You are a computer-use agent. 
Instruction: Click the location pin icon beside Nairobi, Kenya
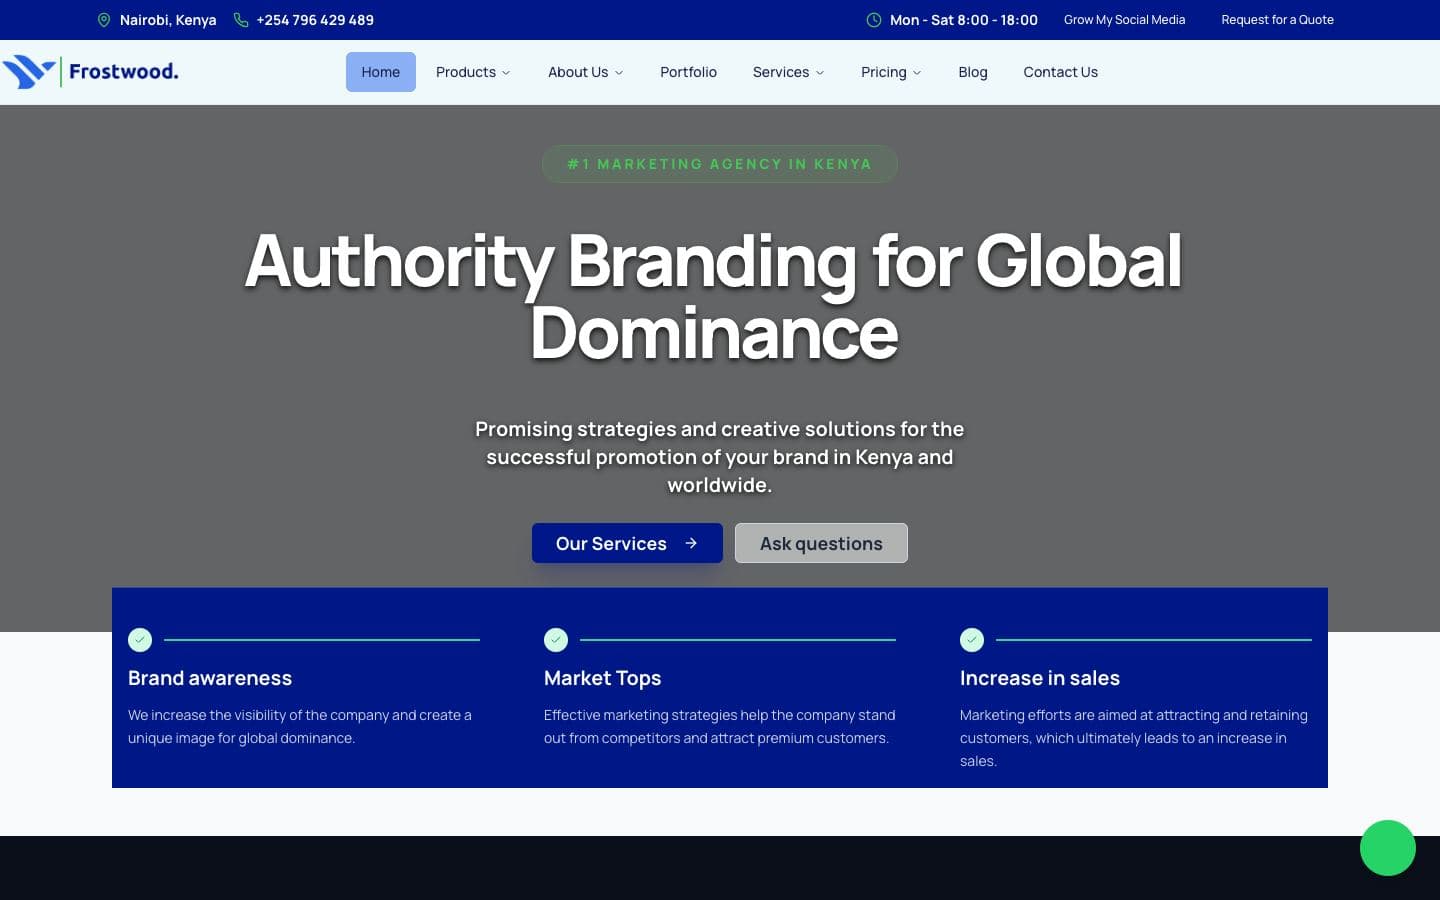[104, 20]
